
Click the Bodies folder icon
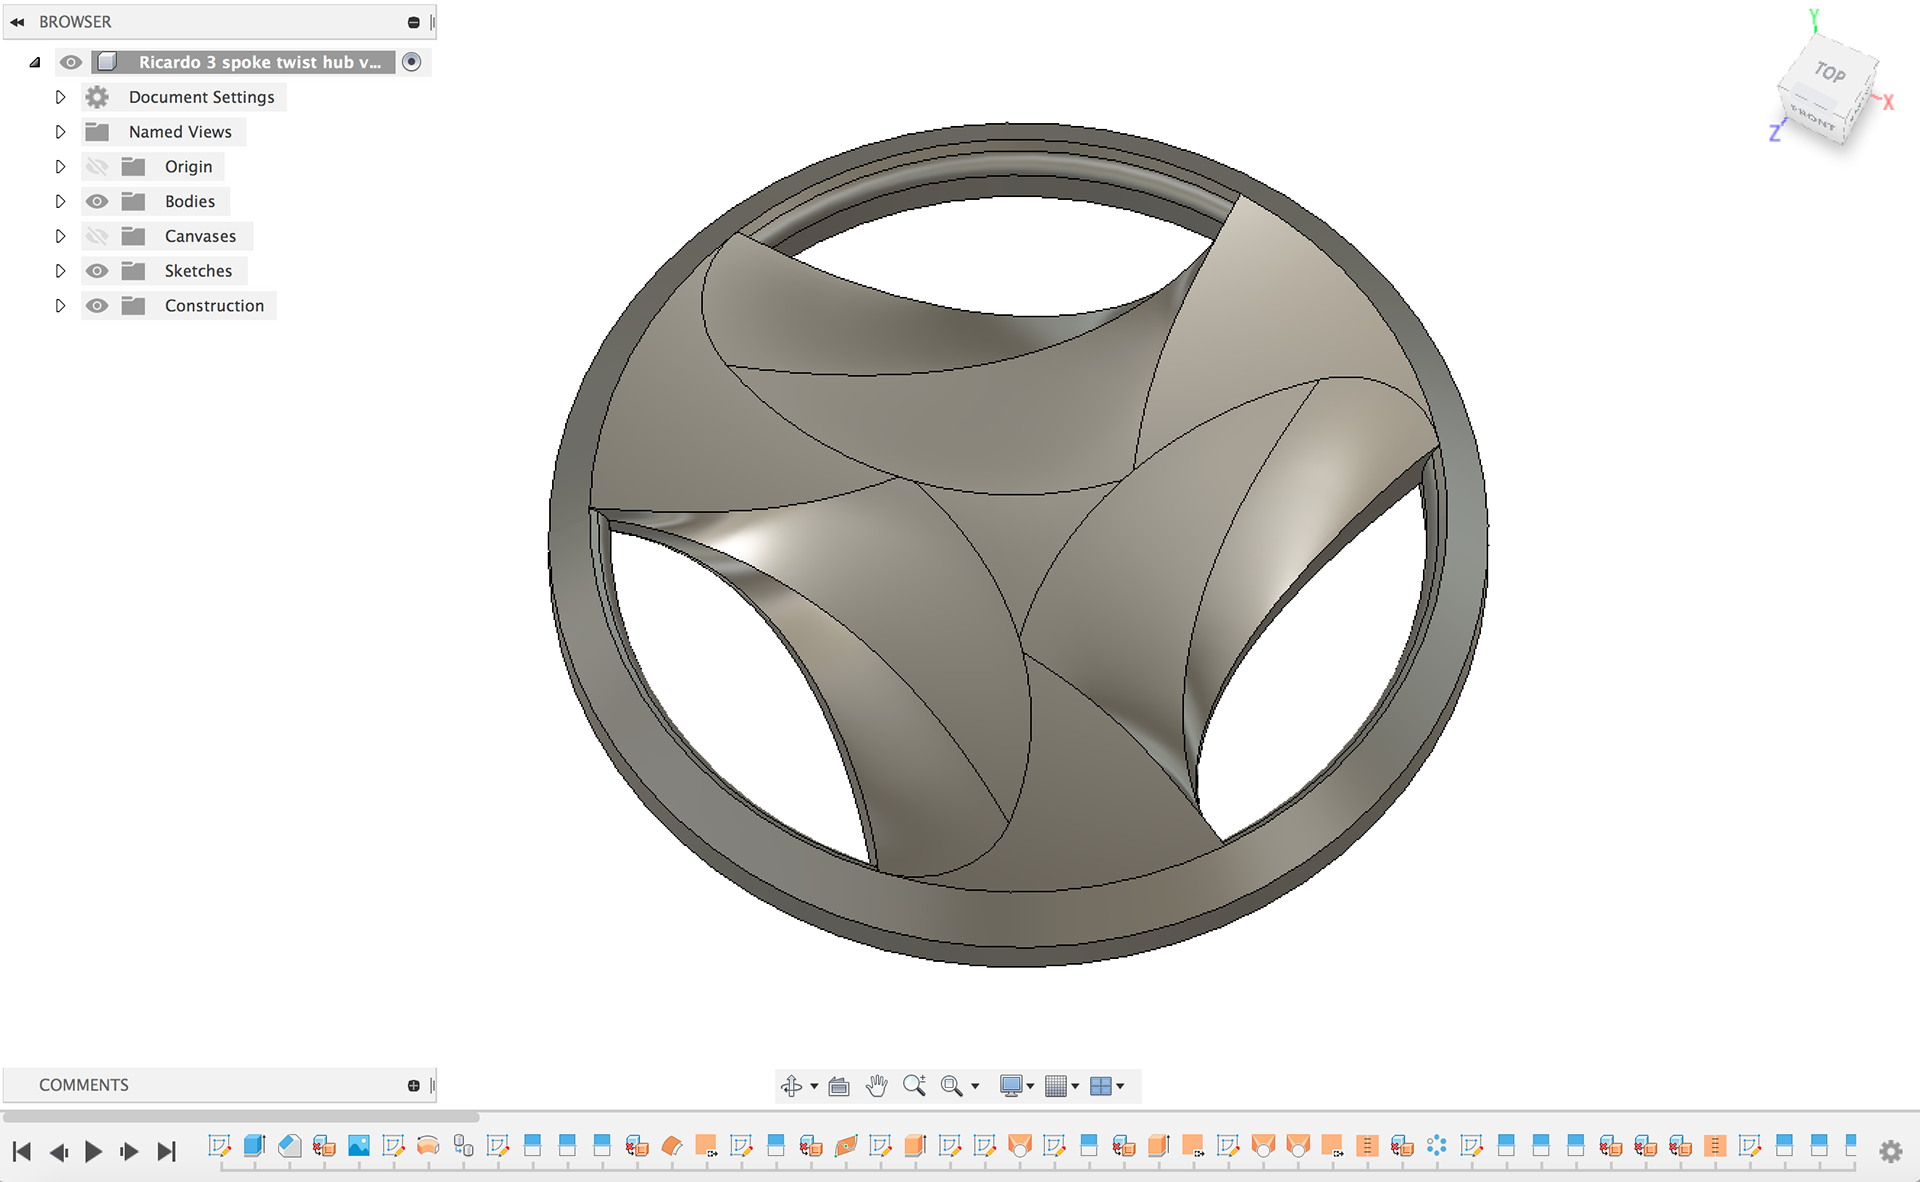click(133, 201)
